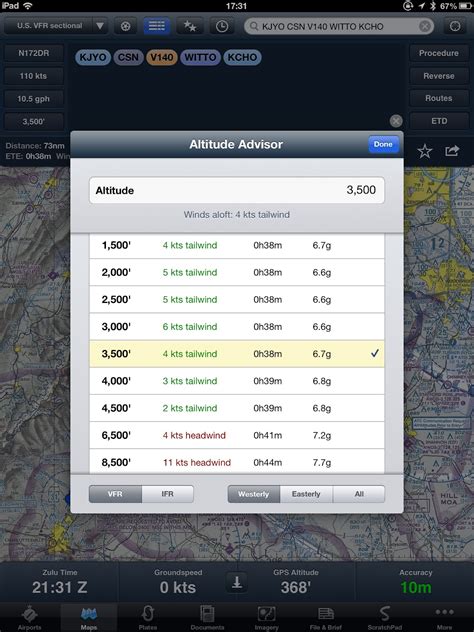Tap the Altitude input field

pos(237,190)
